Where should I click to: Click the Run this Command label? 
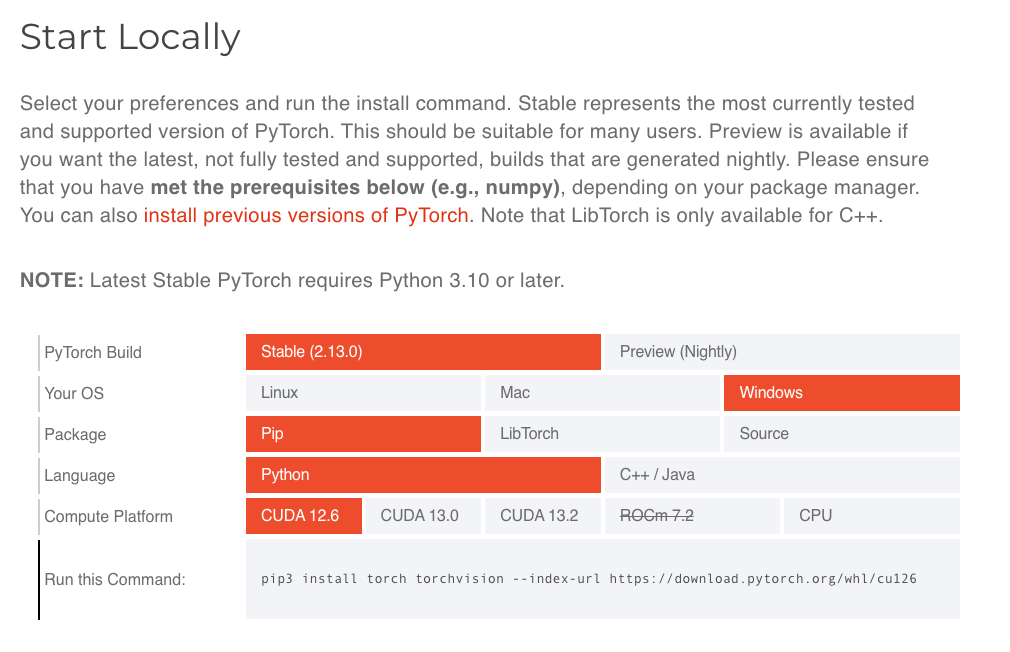click(115, 580)
